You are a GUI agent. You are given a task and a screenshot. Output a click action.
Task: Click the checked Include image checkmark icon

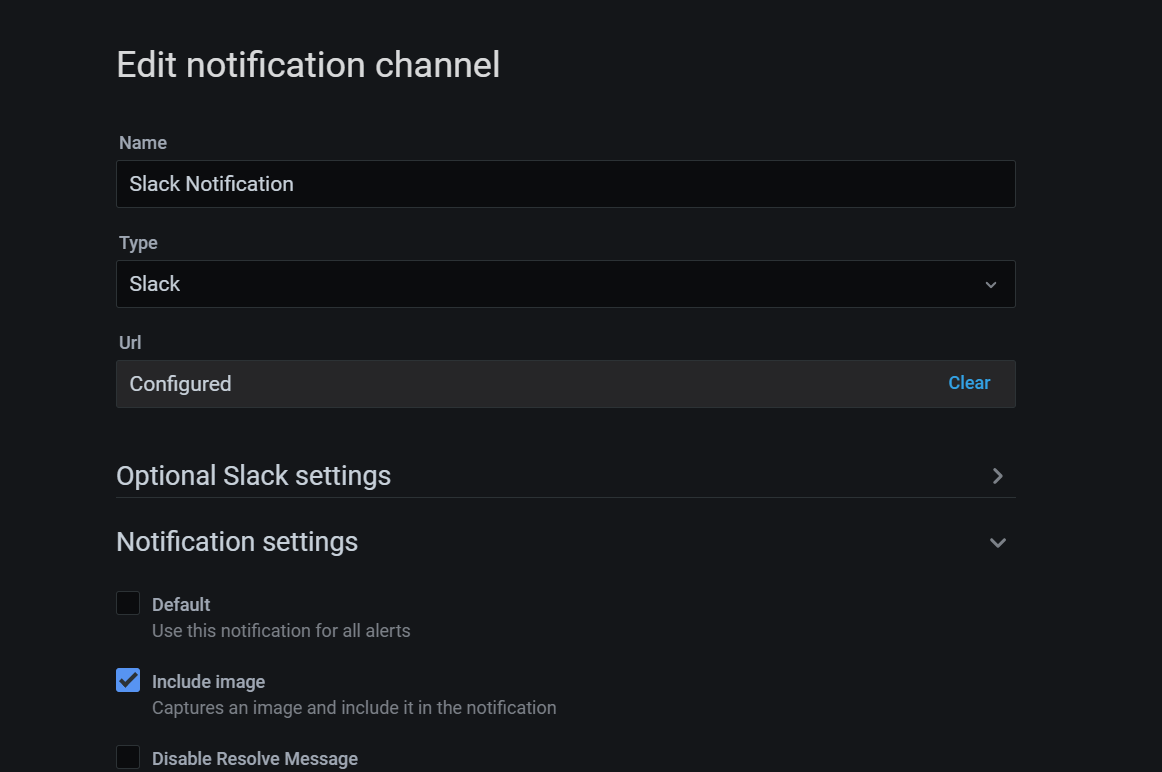tap(127, 680)
